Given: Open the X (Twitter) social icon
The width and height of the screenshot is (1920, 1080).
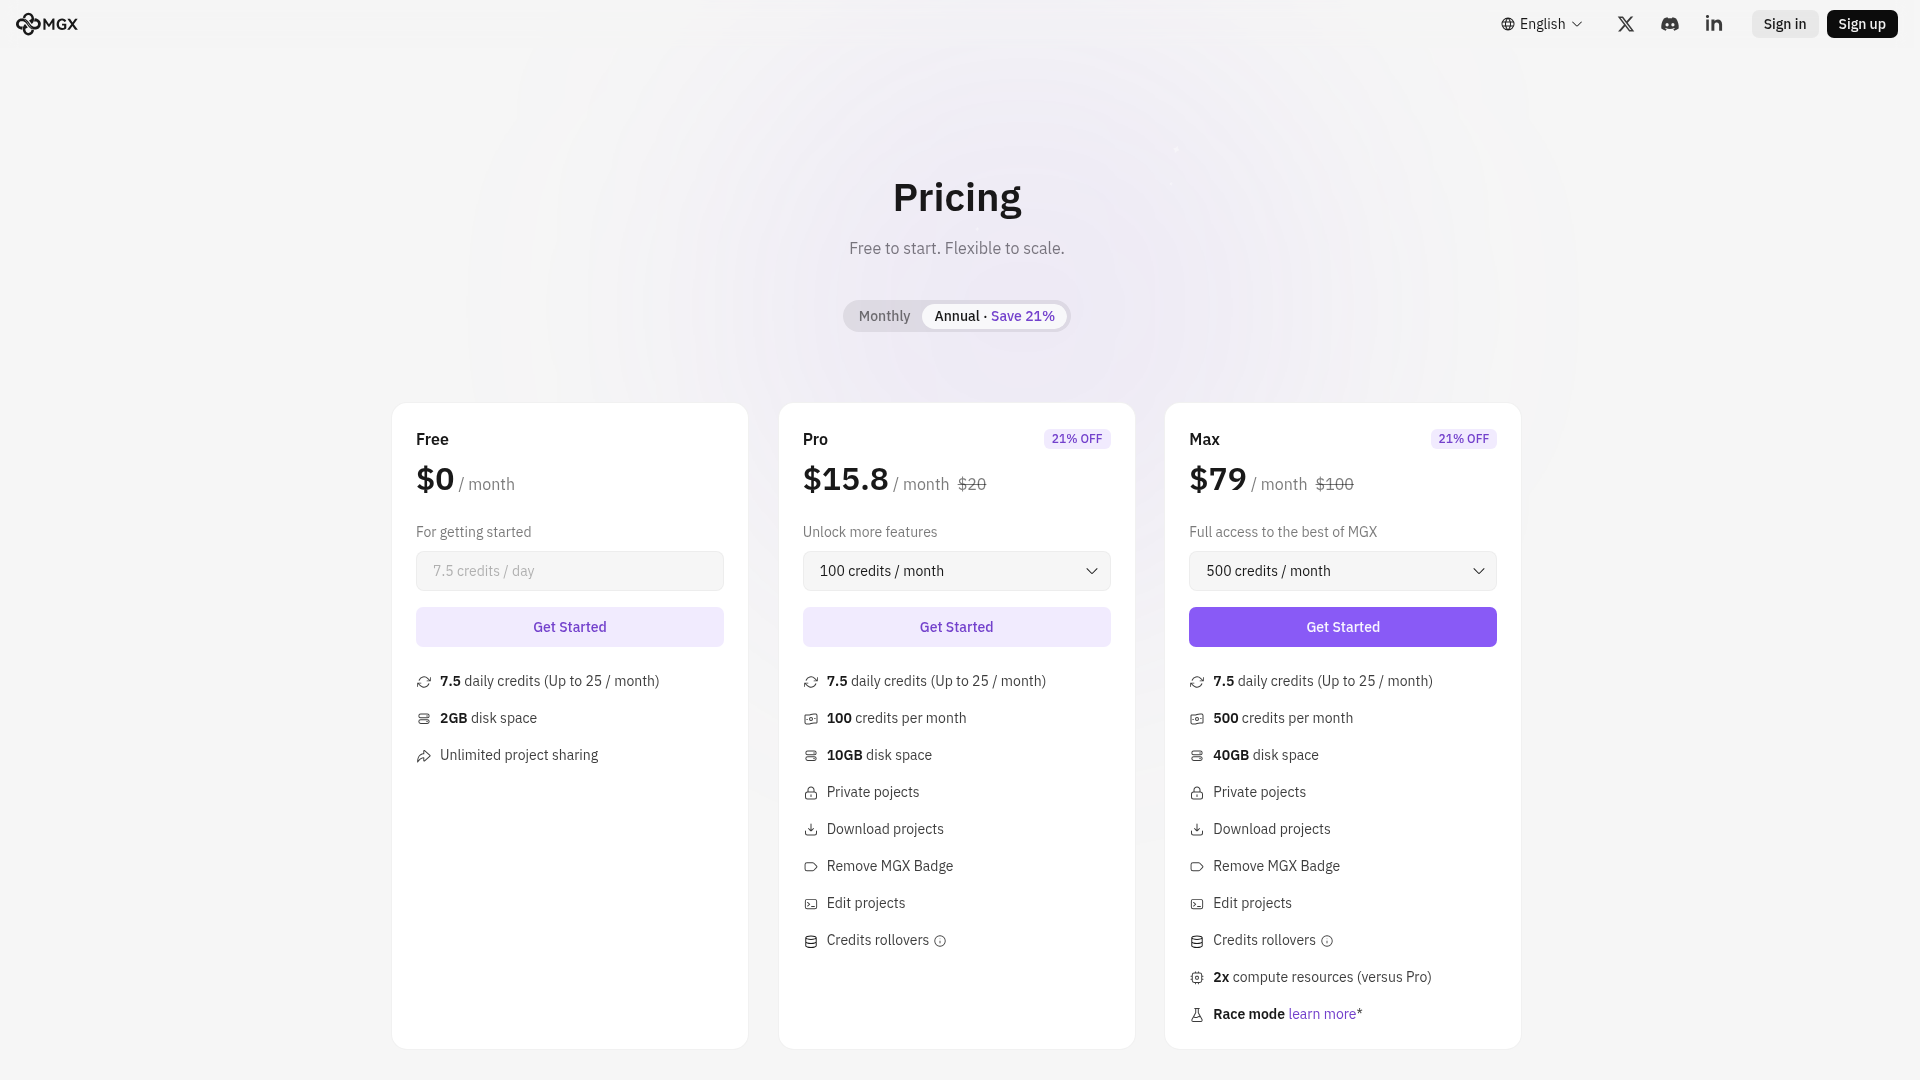Looking at the screenshot, I should 1626,24.
